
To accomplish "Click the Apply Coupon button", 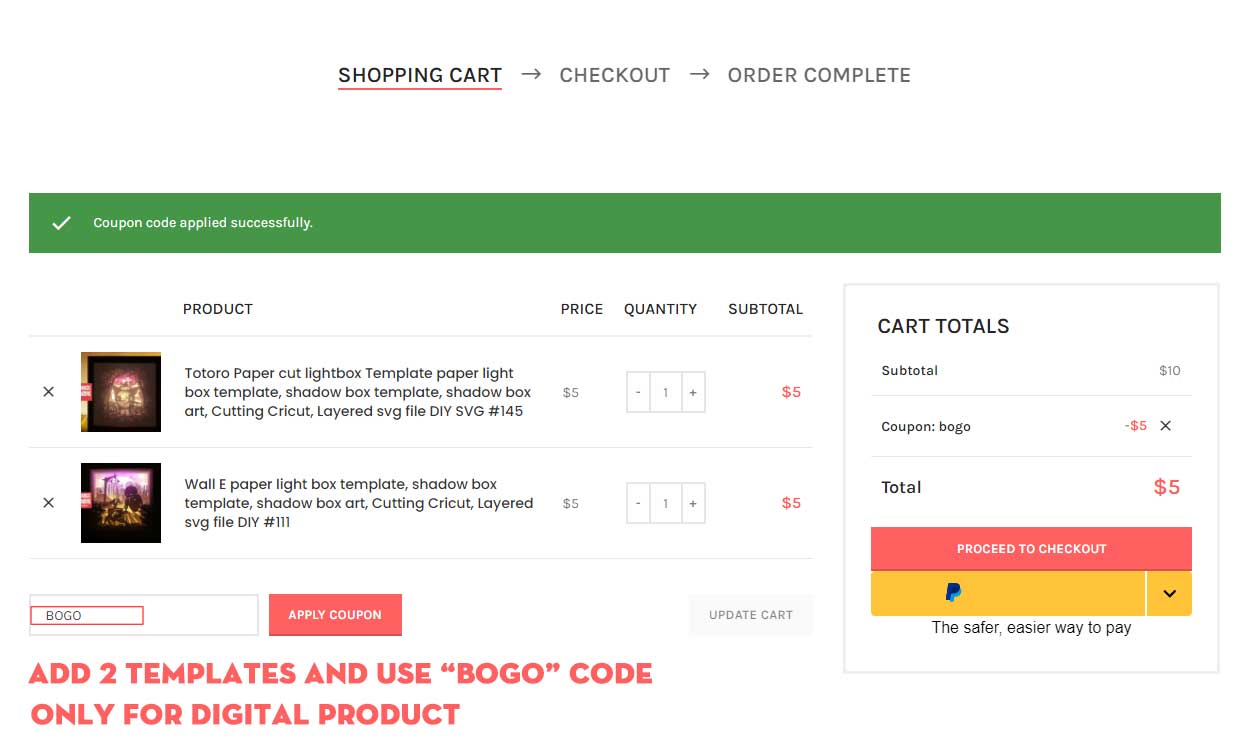I will click(335, 615).
